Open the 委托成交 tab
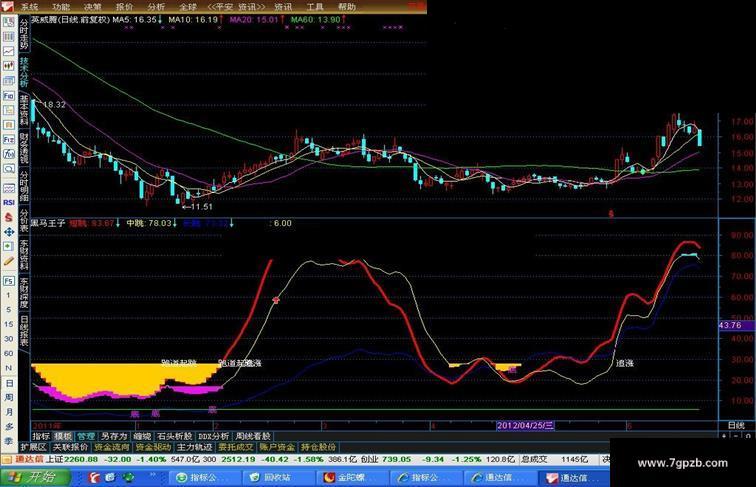Screen dimensions: 756x487 [x=235, y=447]
